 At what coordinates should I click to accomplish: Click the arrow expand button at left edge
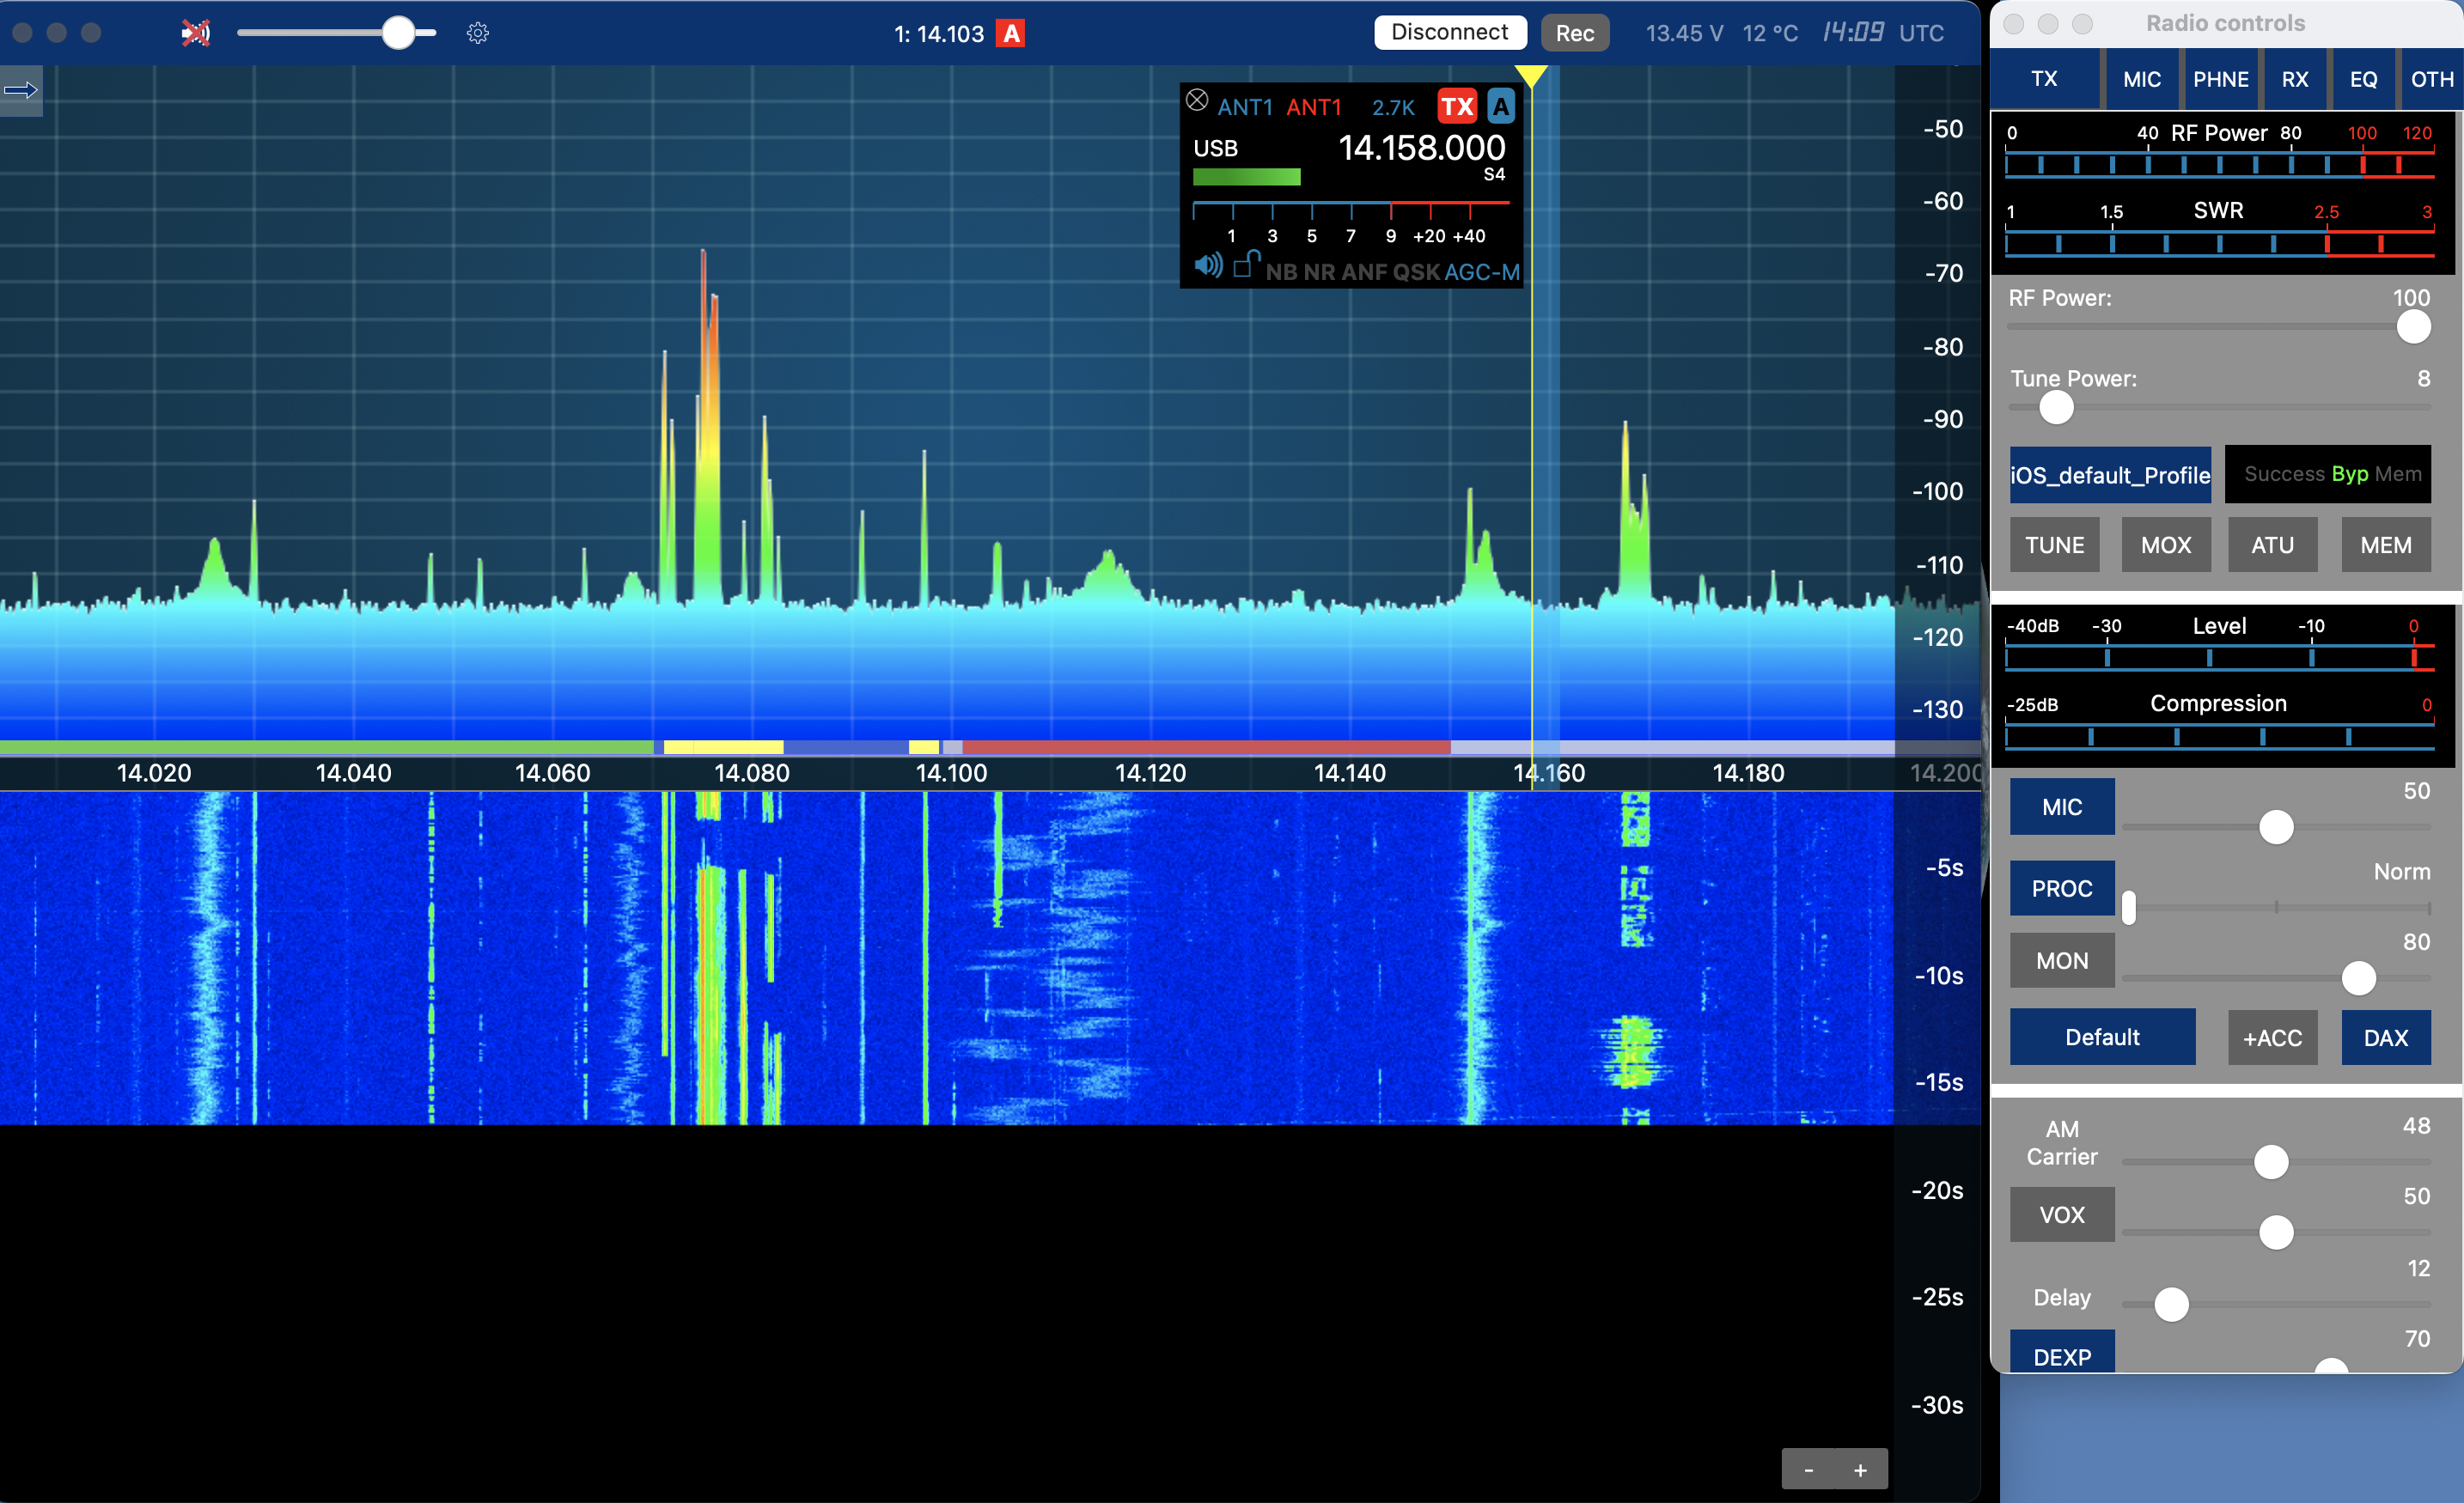coord(21,91)
